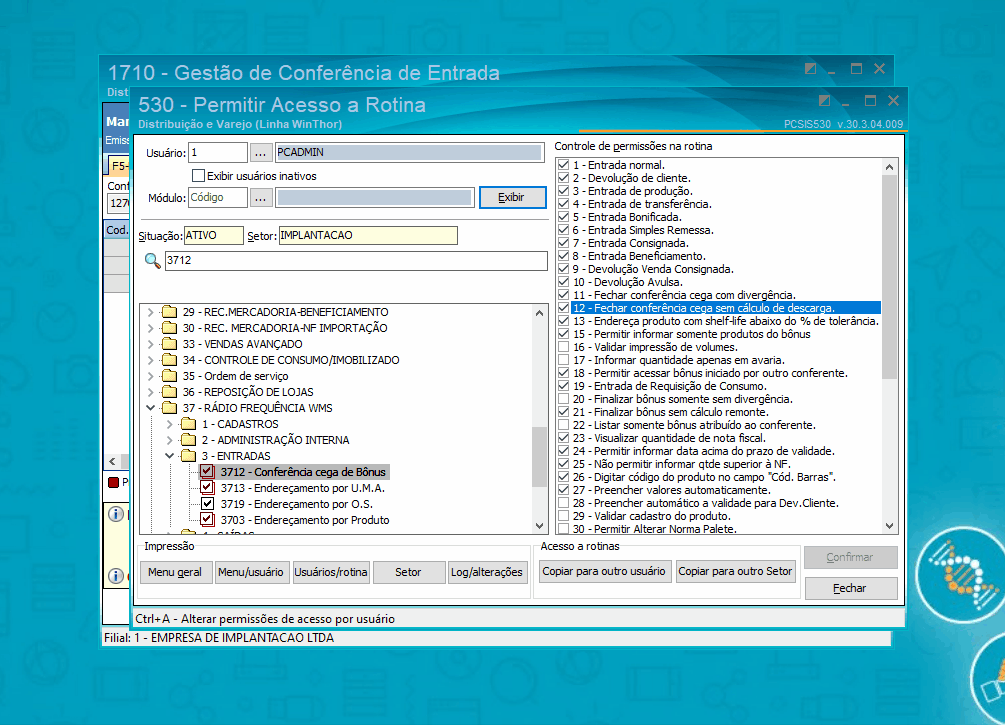1005x725 pixels.
Task: Click into the Usuário code field
Action: click(x=218, y=153)
